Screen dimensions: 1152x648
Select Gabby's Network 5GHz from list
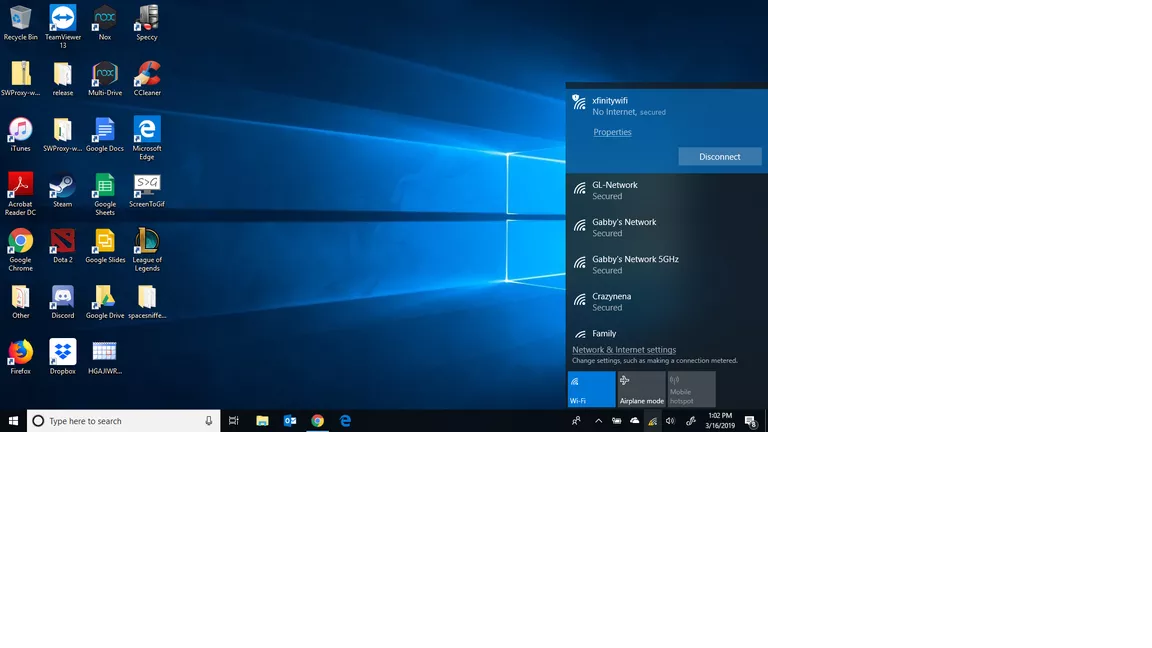coord(666,264)
